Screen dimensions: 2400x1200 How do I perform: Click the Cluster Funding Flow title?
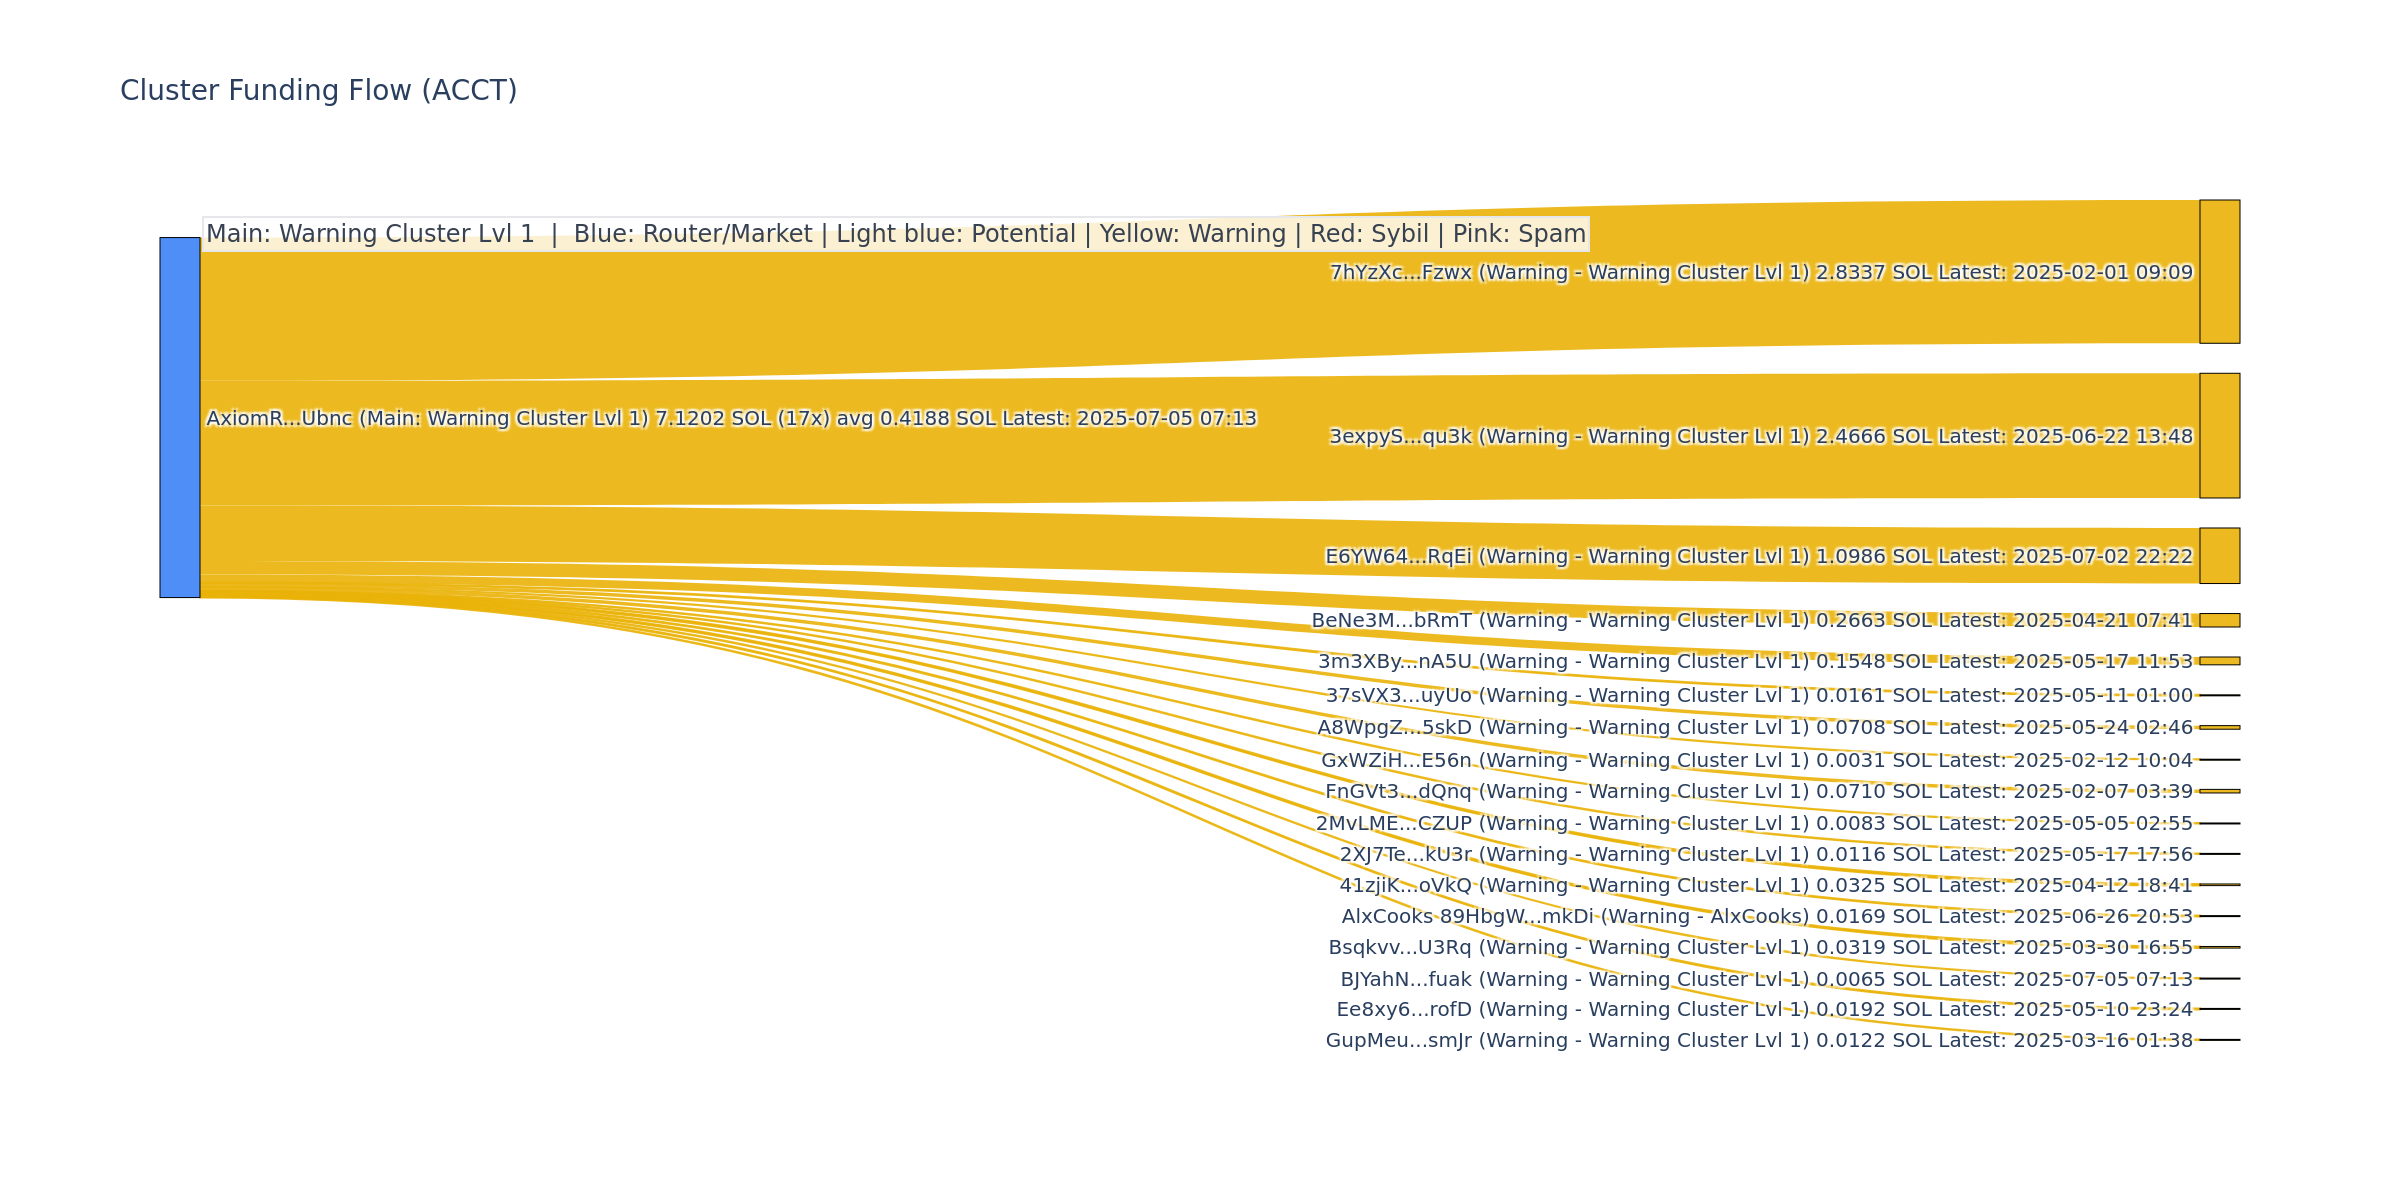coord(318,90)
